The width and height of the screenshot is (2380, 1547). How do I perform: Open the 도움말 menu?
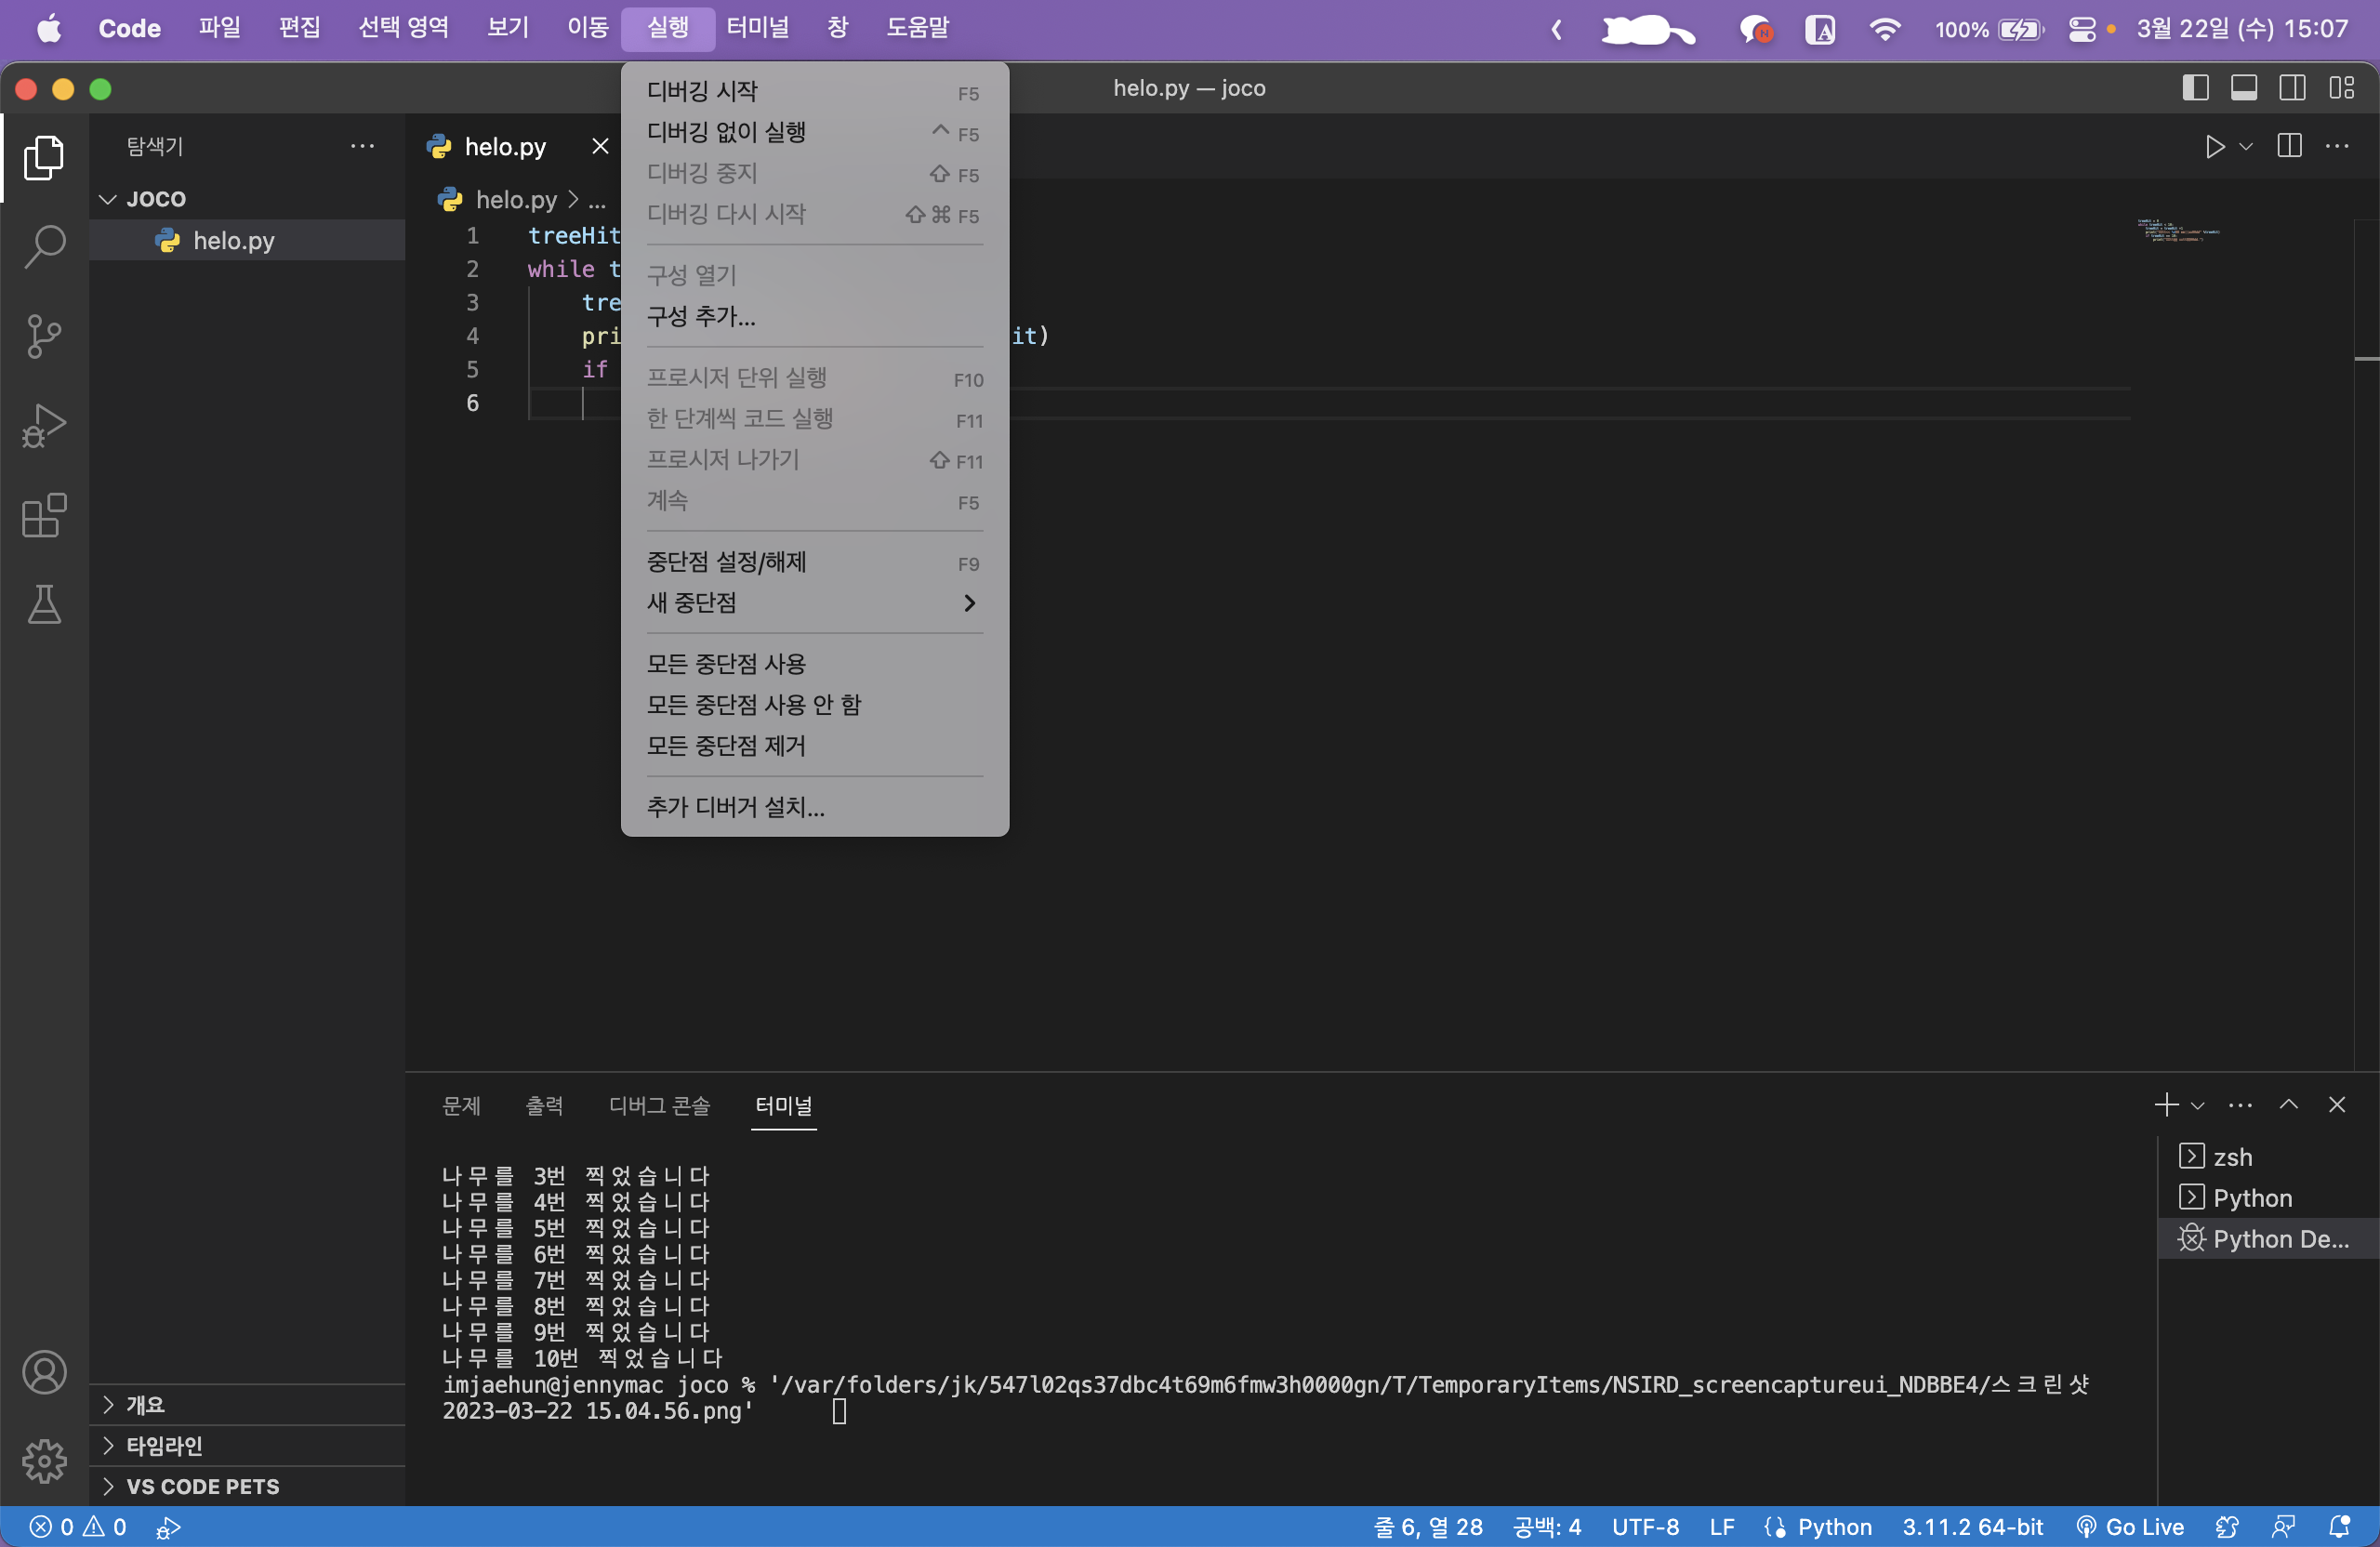(x=917, y=28)
